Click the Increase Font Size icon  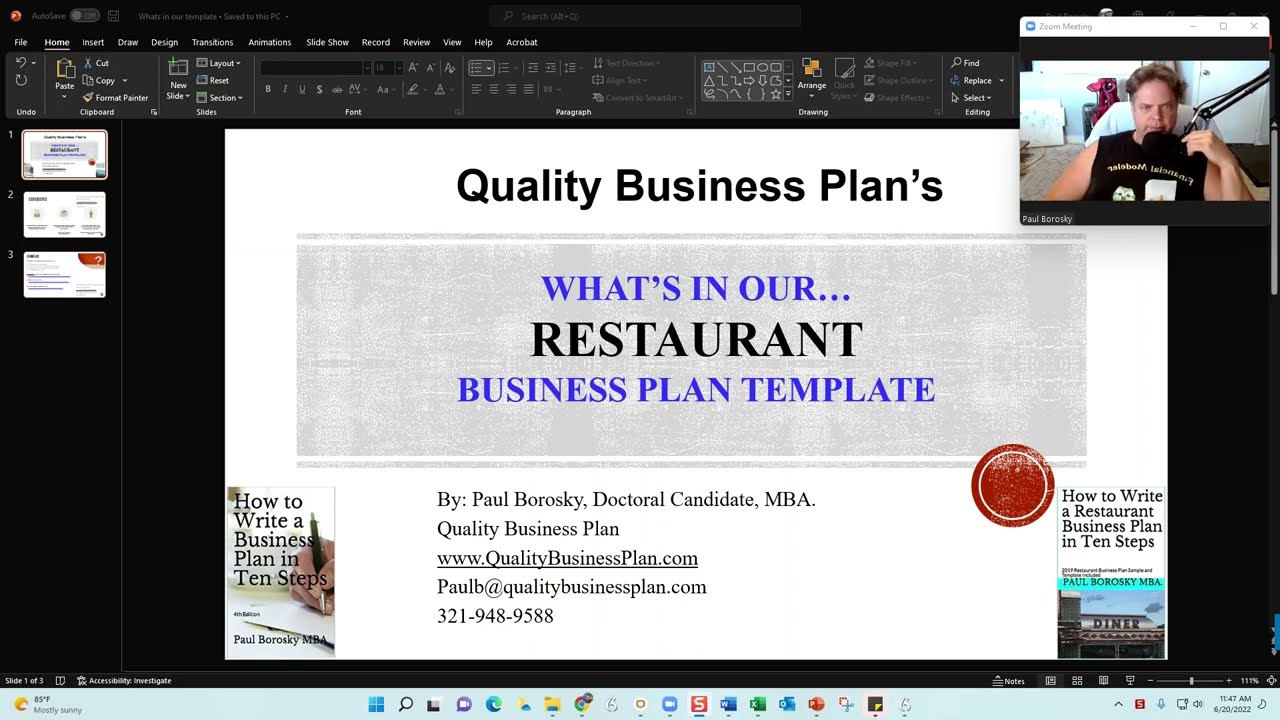[x=413, y=67]
